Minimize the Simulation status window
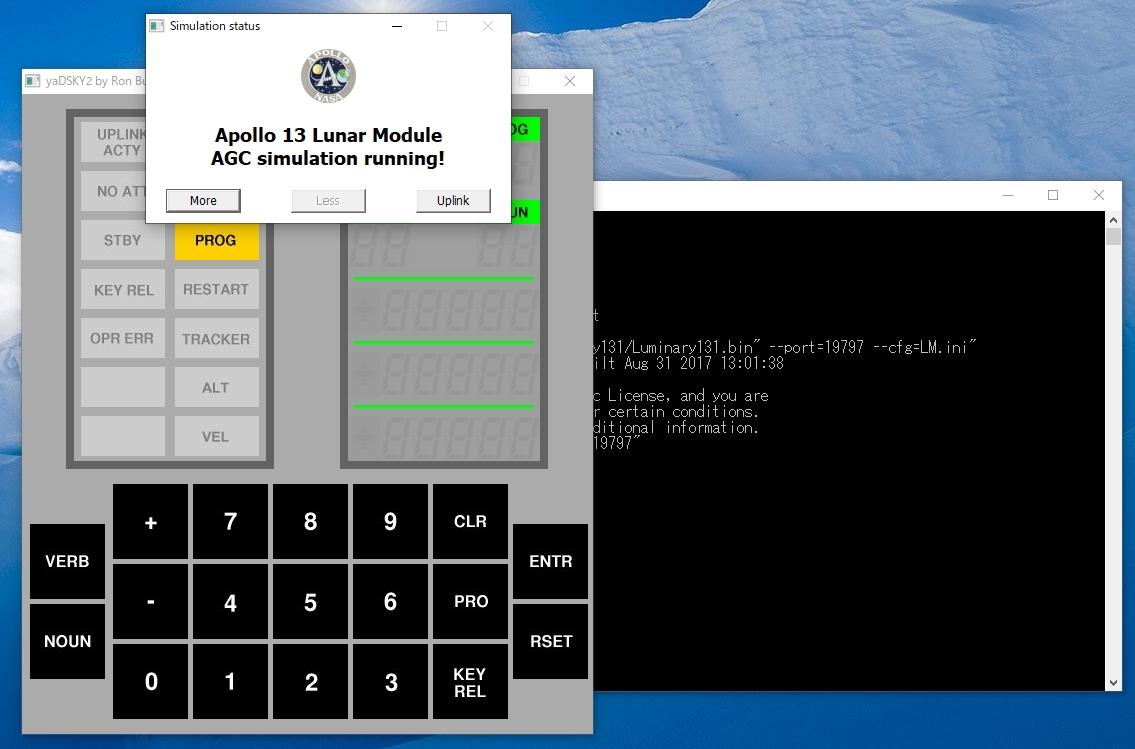Image resolution: width=1135 pixels, height=749 pixels. 397,26
